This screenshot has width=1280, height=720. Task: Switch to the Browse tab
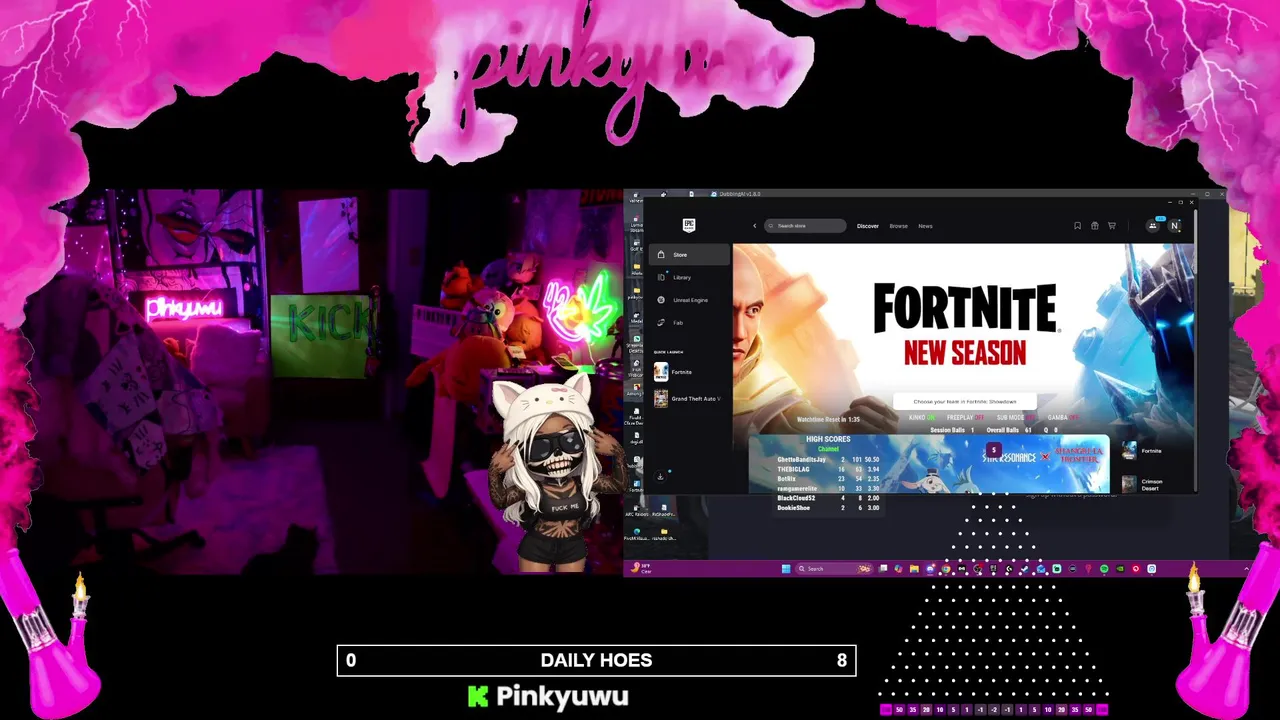pos(899,226)
